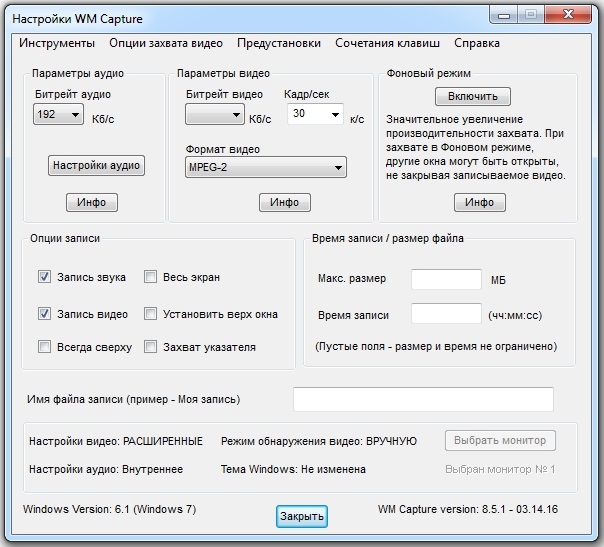Click the text Настройки аудио: Внутреннее
The height and width of the screenshot is (547, 604).
(106, 469)
